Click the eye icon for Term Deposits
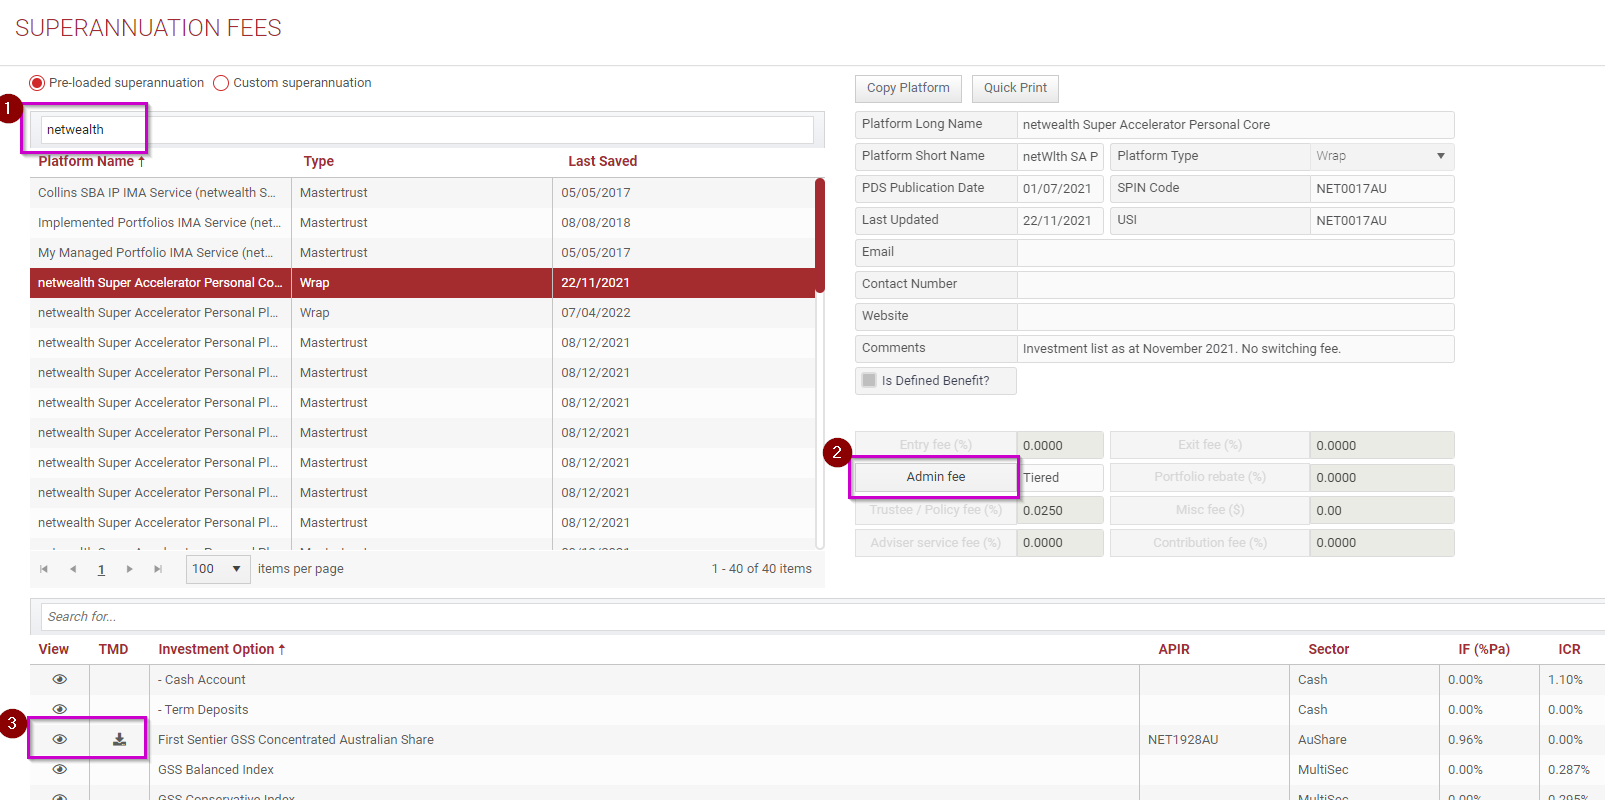 tap(60, 710)
